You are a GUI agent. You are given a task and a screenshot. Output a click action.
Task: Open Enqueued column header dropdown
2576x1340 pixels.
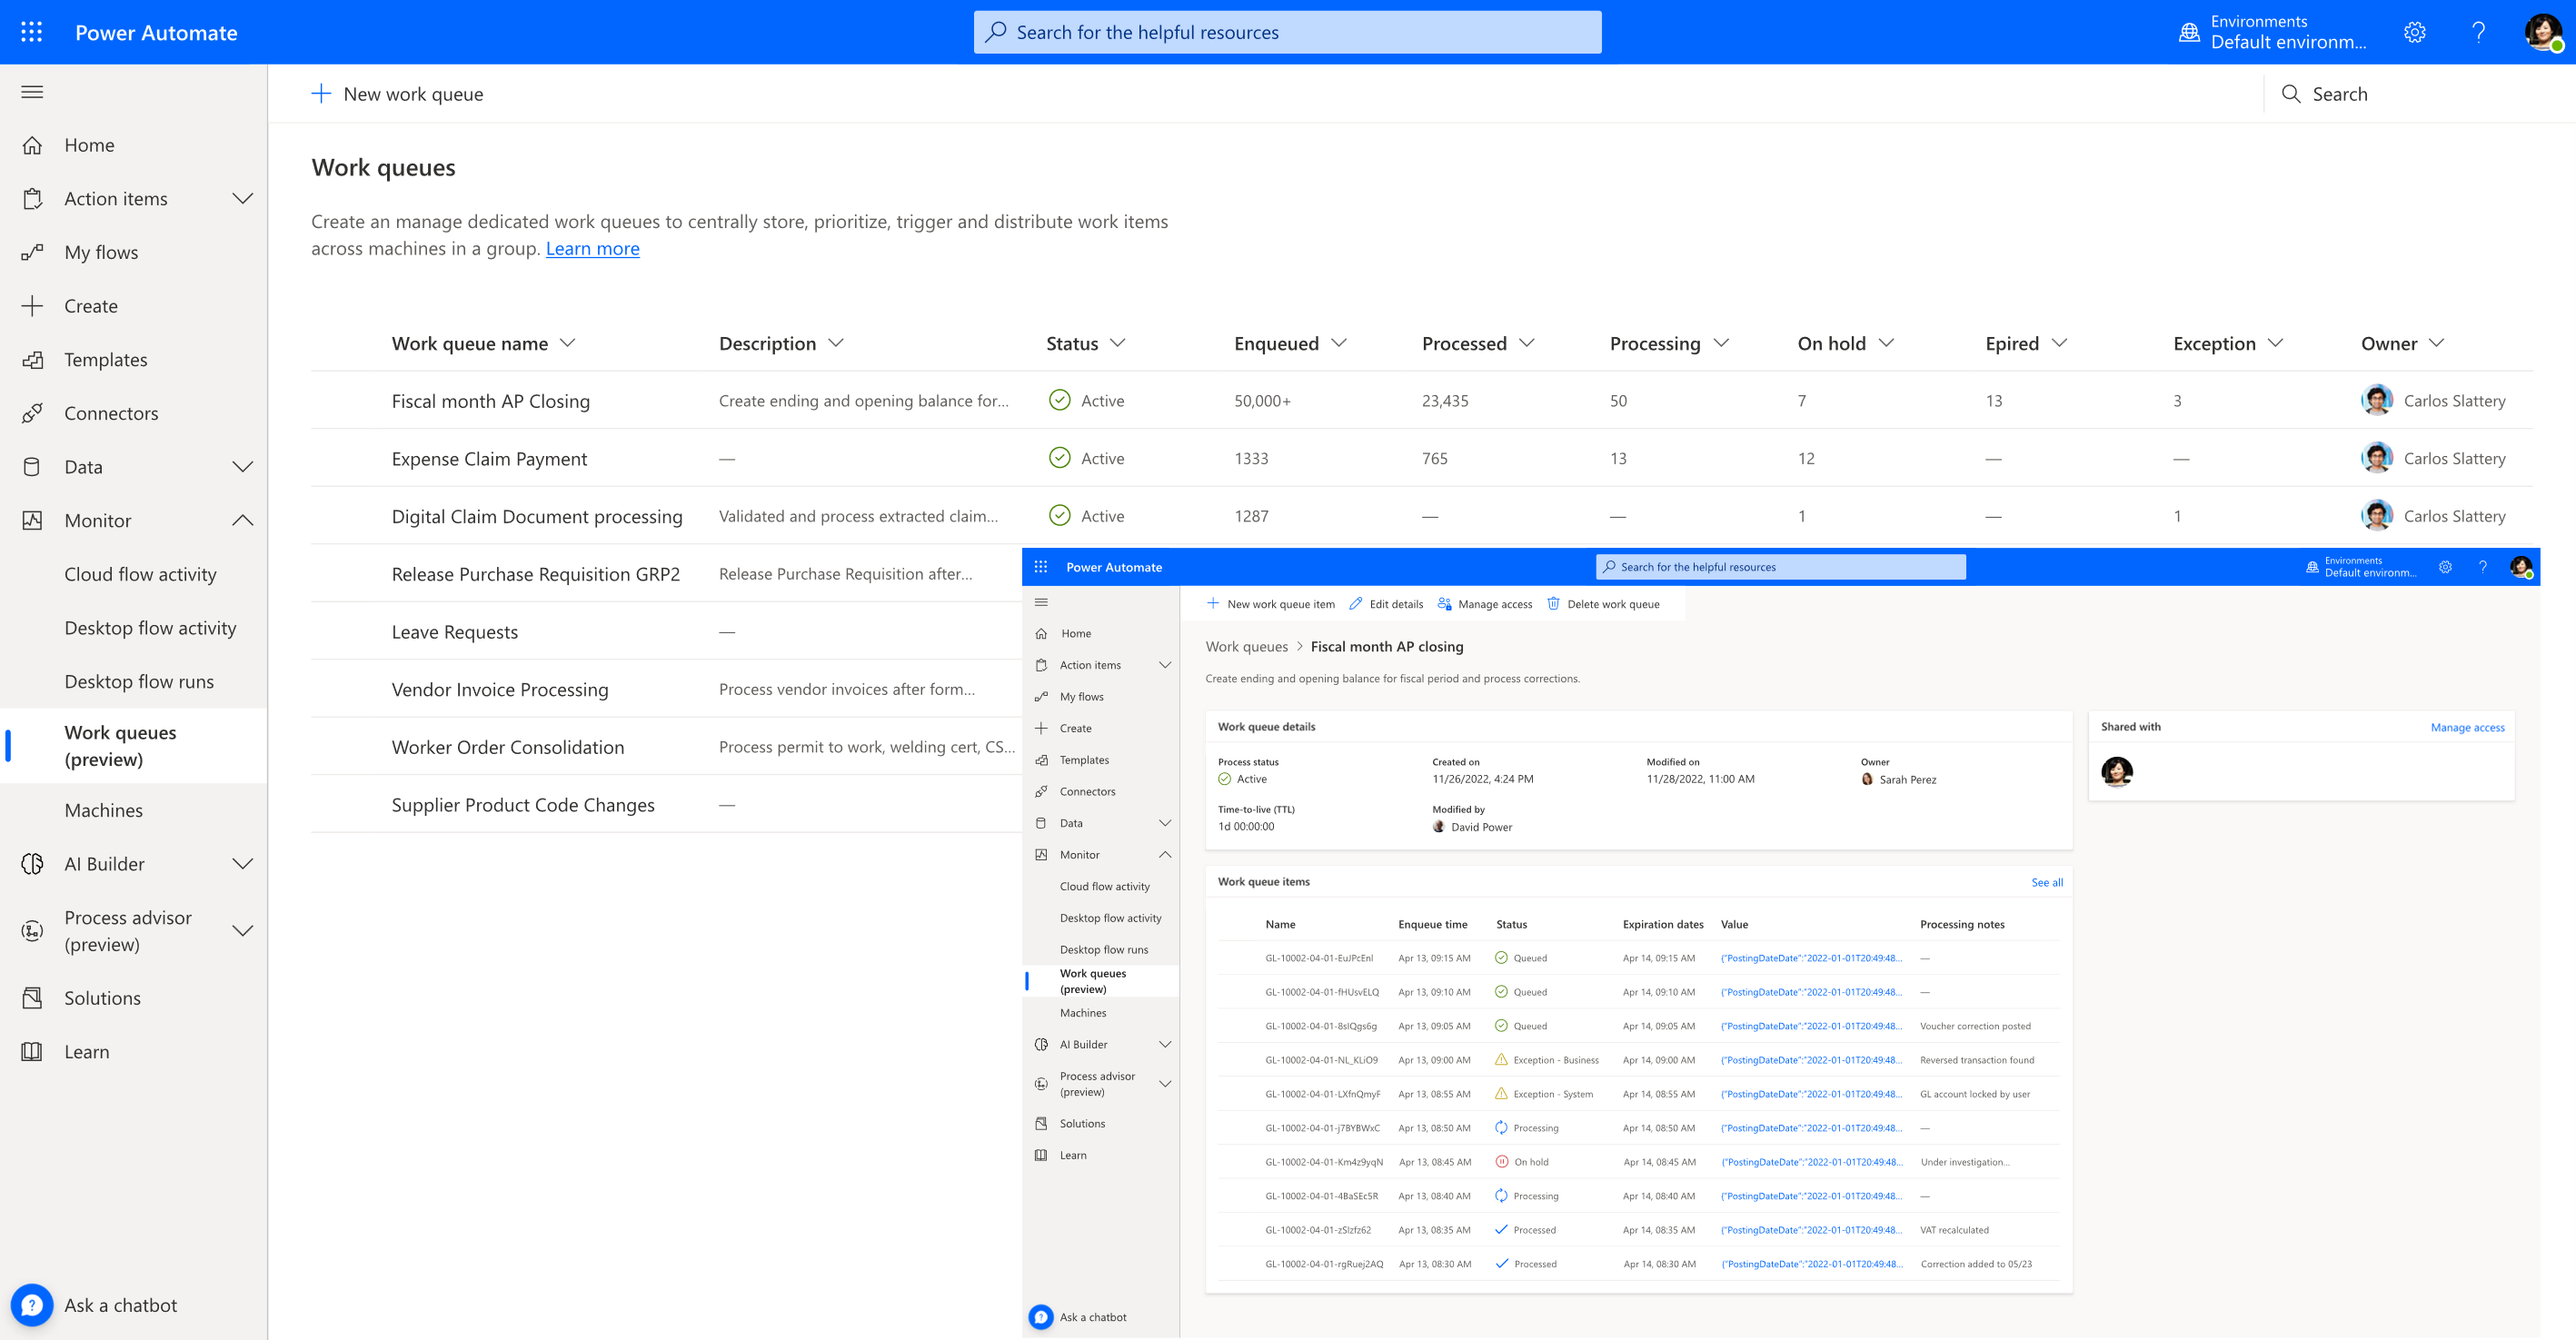1339,343
